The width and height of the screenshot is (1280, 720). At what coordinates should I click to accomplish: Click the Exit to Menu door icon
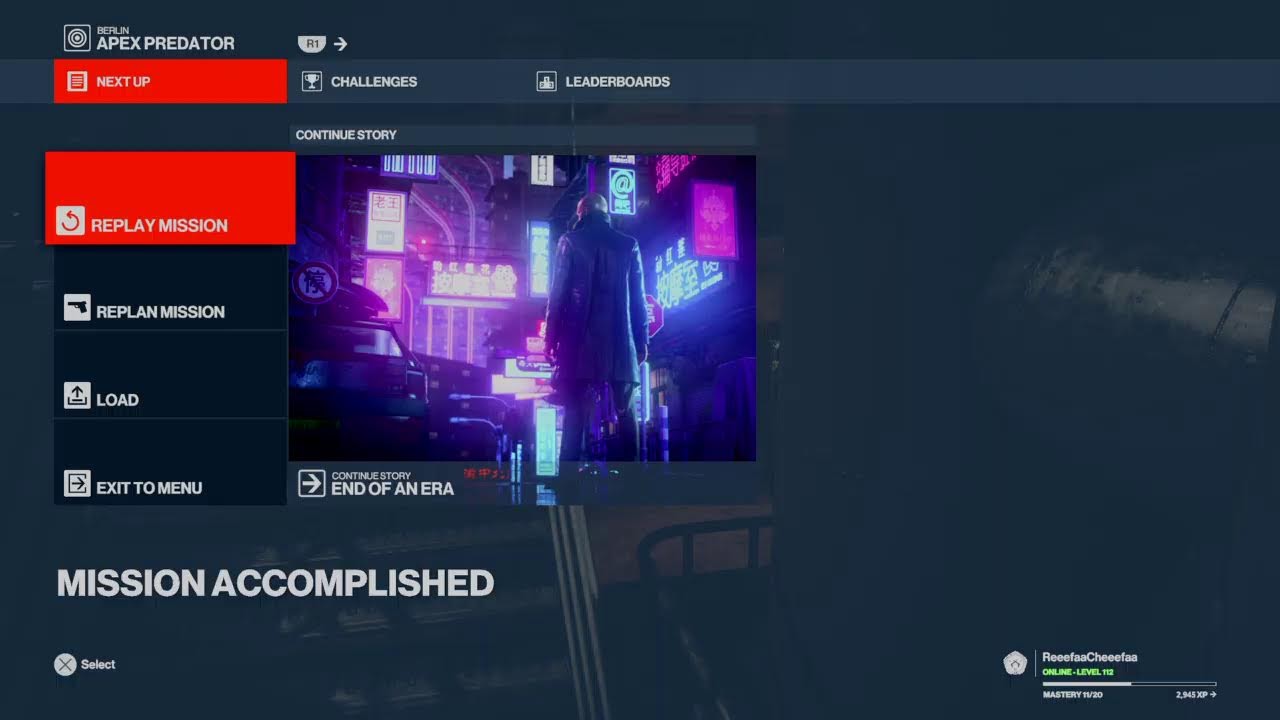click(x=77, y=483)
